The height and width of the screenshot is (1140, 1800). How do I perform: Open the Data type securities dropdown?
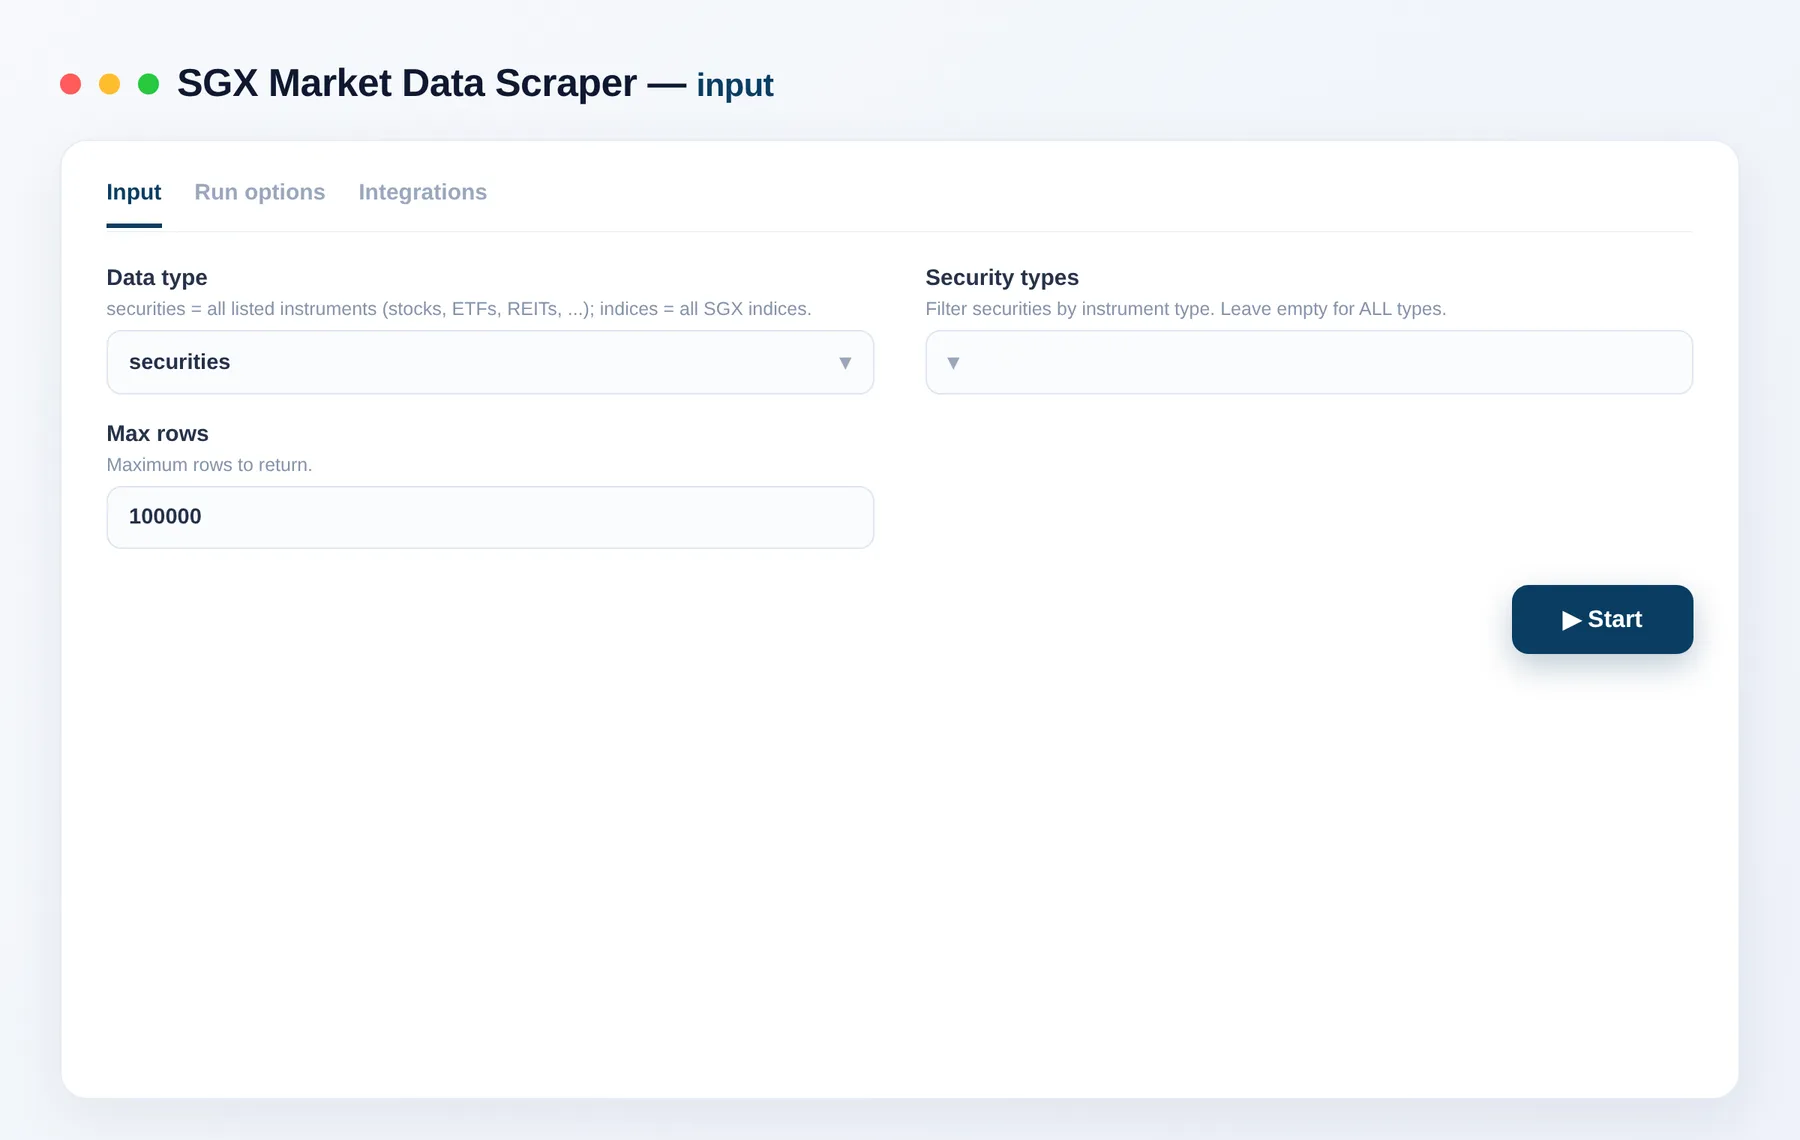point(490,362)
